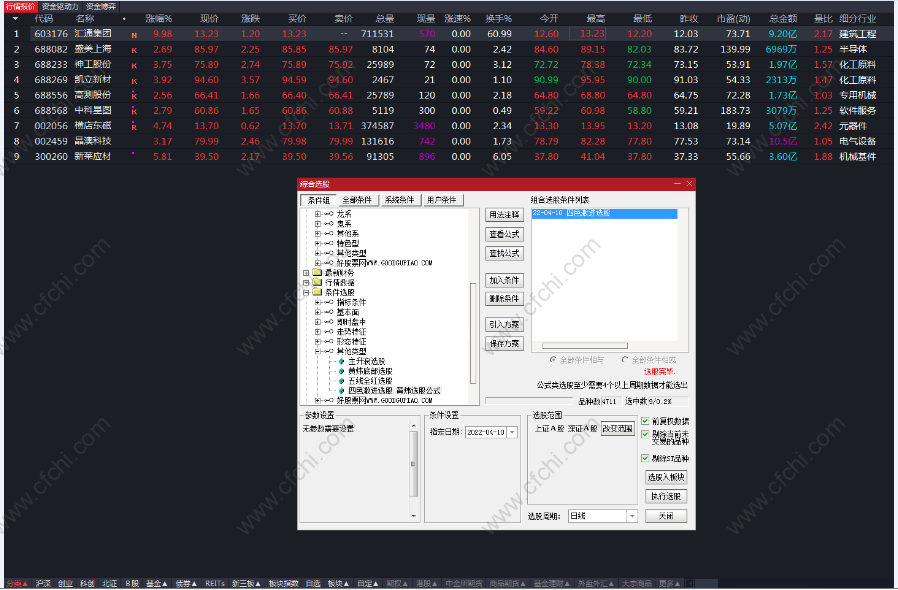Switch to the 全部条件 tab
Image resolution: width=898 pixels, height=590 pixels.
click(x=357, y=200)
